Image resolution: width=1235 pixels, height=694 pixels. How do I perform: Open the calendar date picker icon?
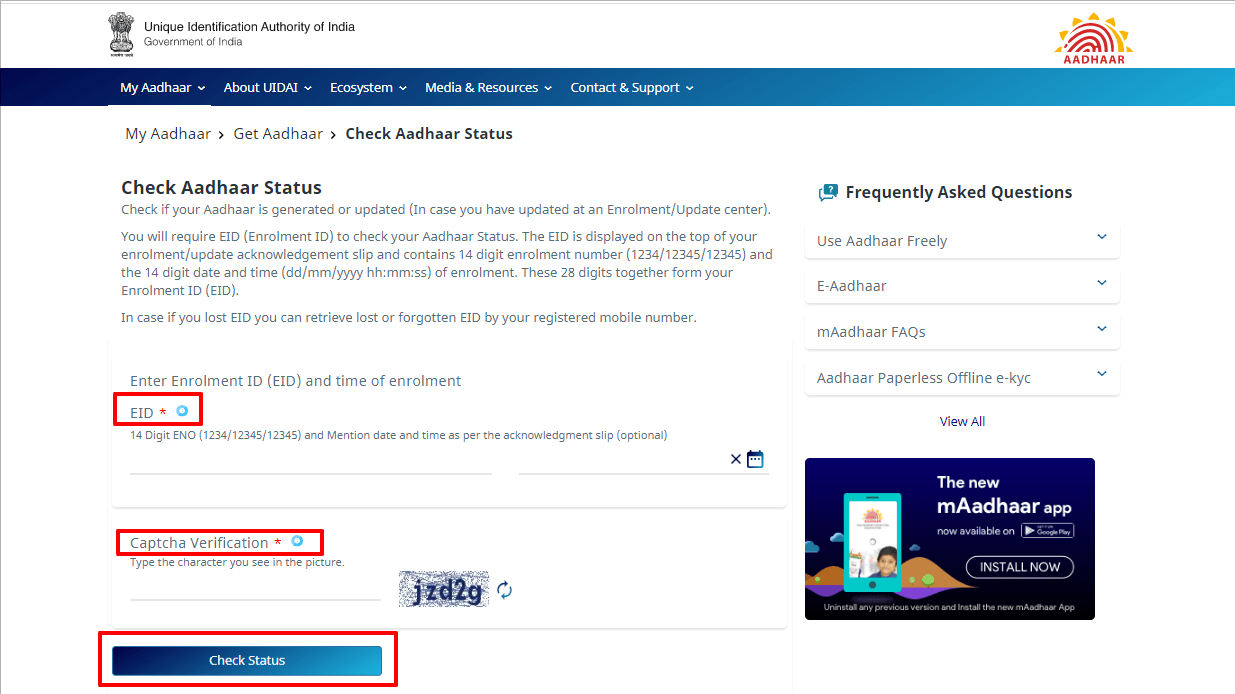pos(755,459)
